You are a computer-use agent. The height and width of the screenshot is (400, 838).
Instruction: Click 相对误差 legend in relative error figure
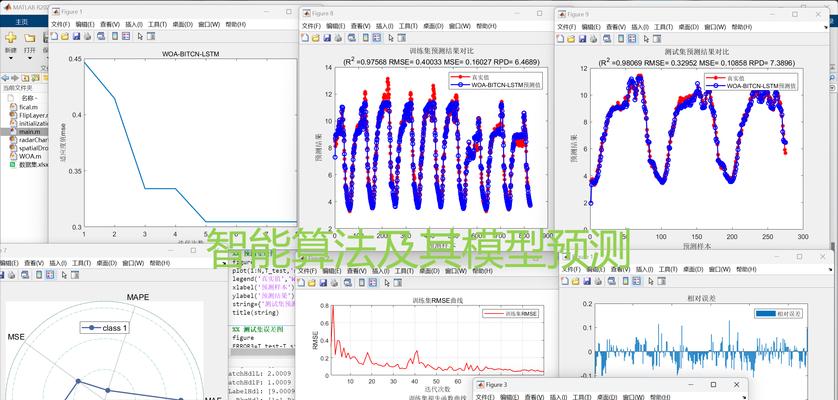779,313
